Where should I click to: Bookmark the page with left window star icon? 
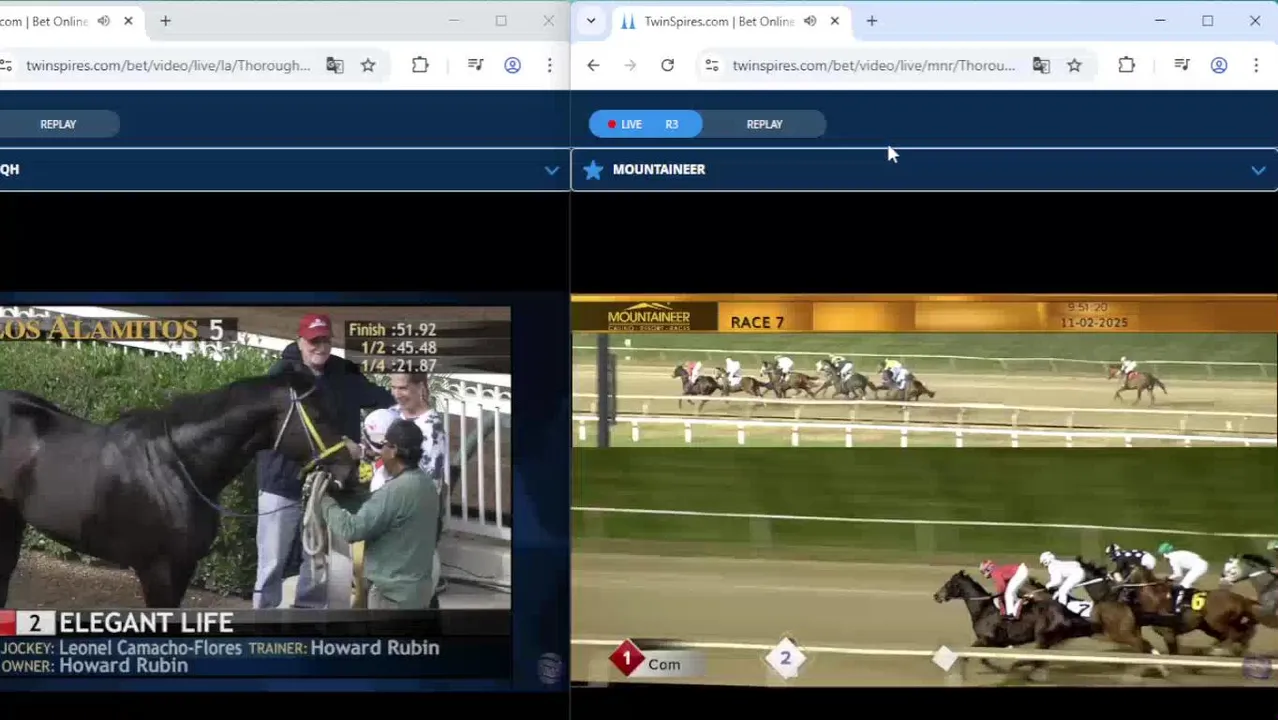click(368, 65)
